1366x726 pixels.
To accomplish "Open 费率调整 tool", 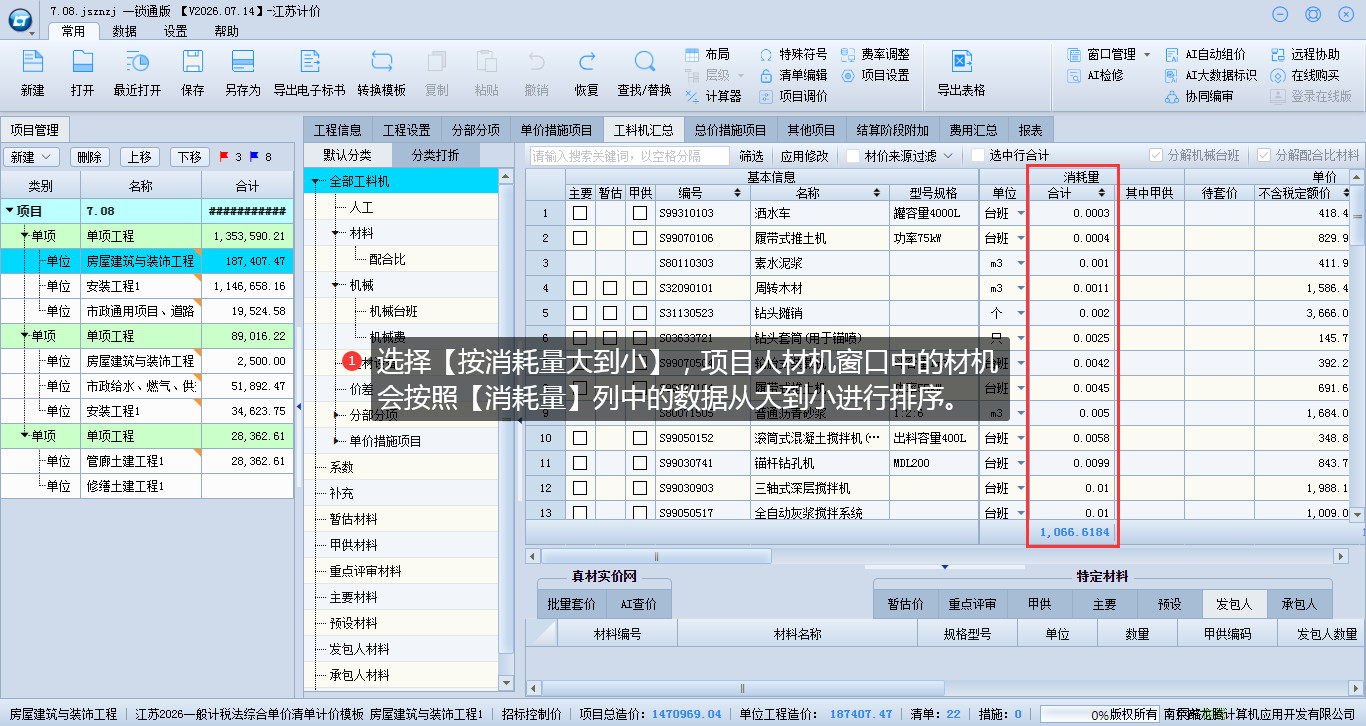I will (876, 54).
